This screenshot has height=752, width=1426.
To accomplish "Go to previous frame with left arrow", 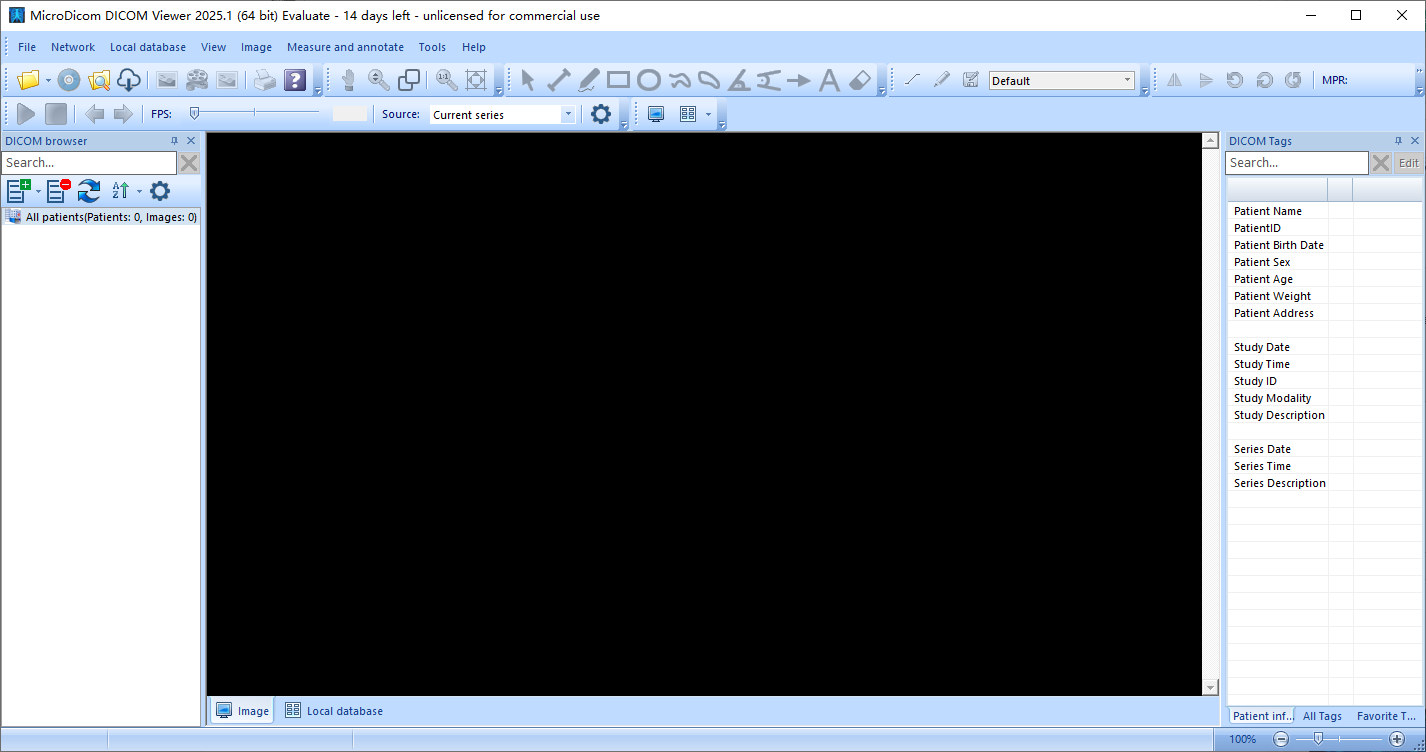I will tap(94, 114).
